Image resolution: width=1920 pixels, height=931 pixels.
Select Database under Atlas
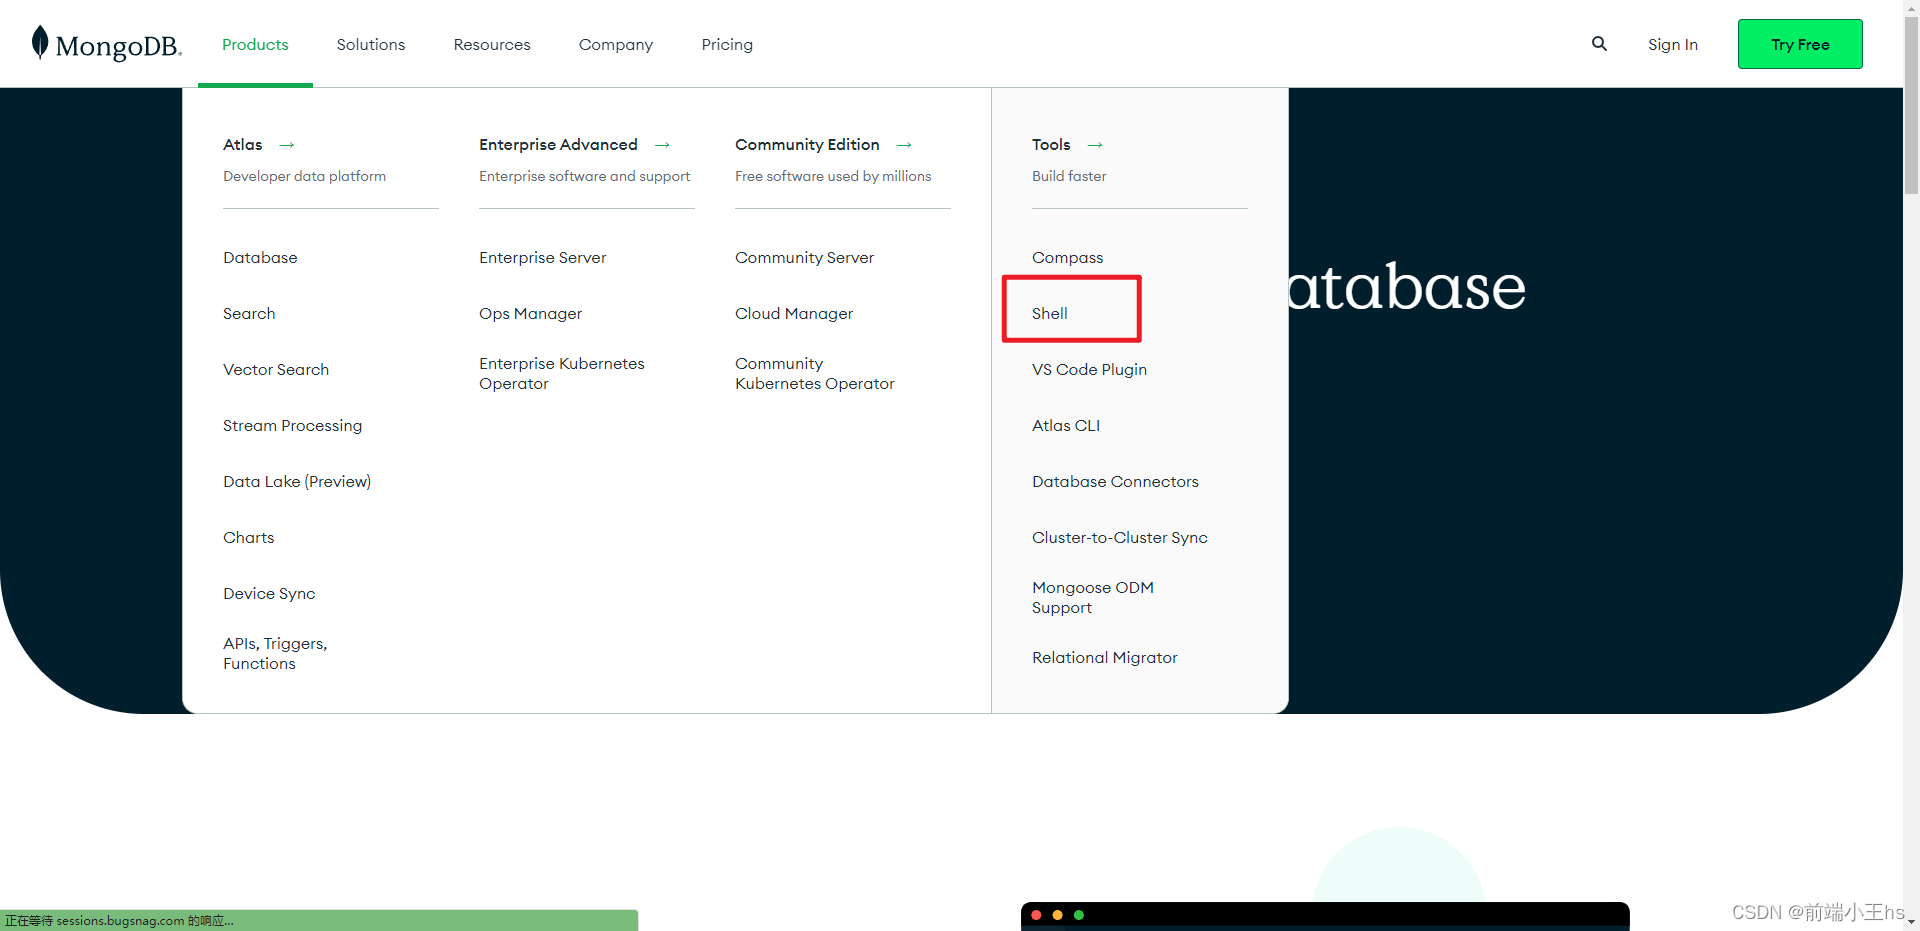click(260, 257)
